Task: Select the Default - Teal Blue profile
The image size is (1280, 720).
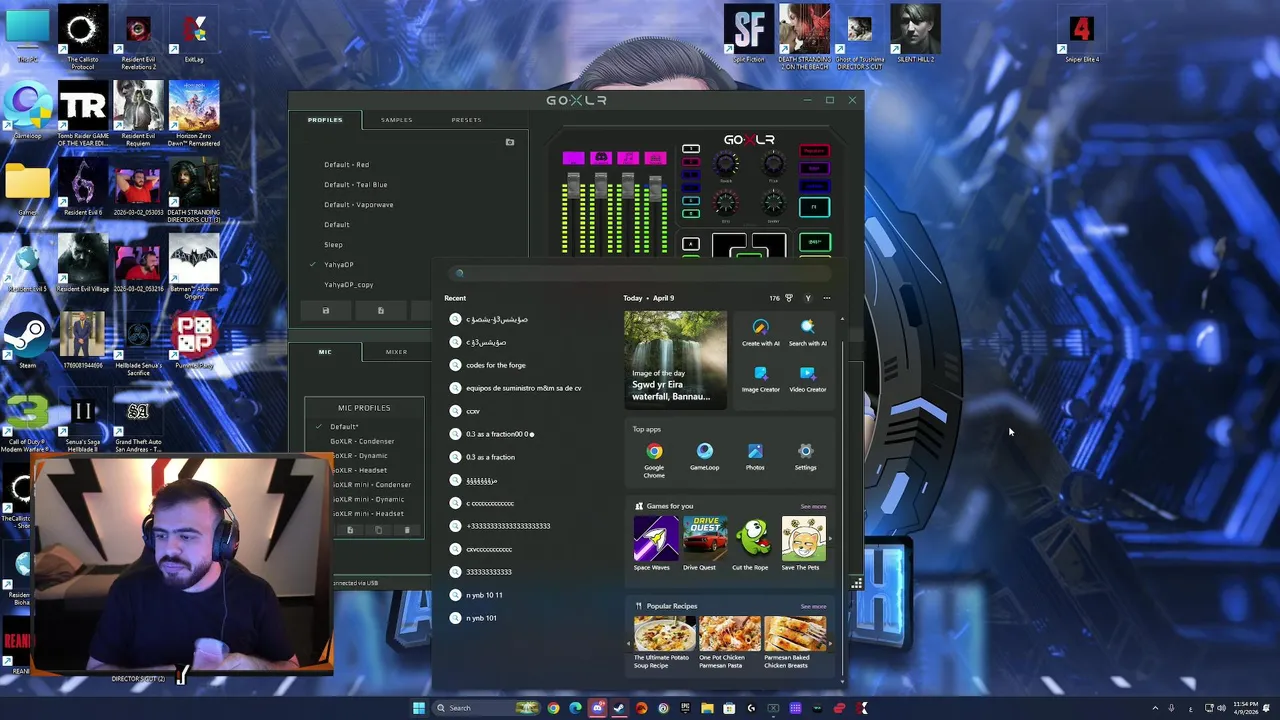Action: (x=355, y=185)
